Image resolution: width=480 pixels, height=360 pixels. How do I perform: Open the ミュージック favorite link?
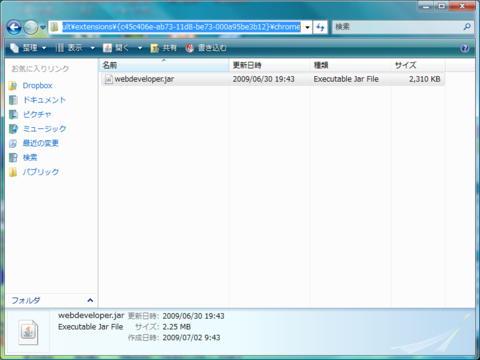(44, 129)
